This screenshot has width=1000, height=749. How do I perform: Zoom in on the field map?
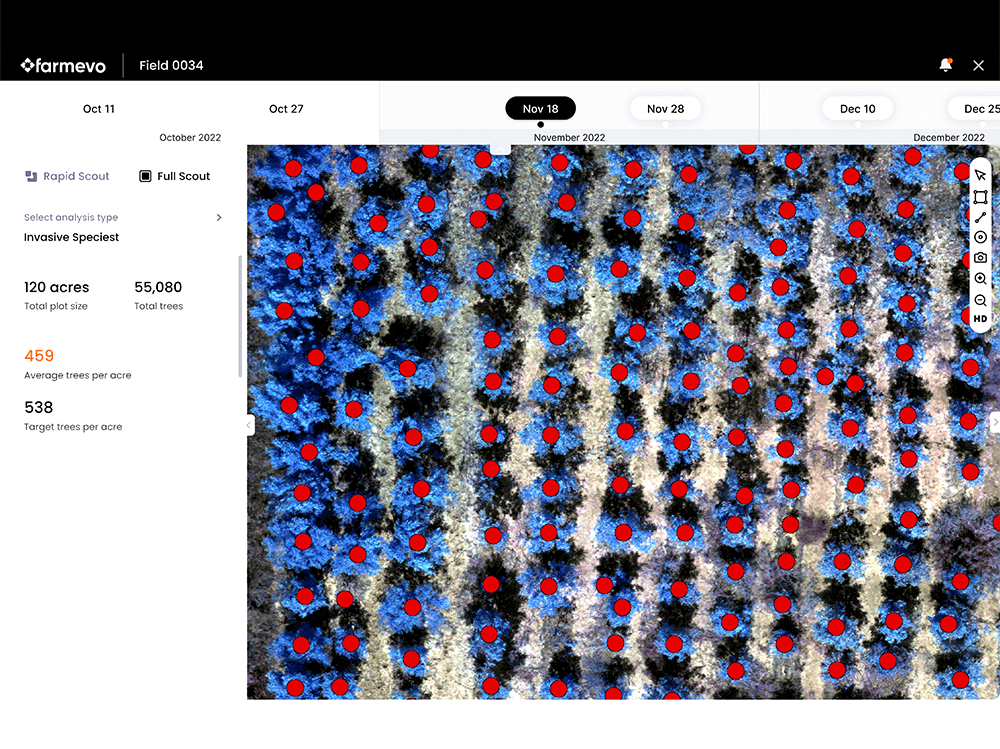point(980,279)
